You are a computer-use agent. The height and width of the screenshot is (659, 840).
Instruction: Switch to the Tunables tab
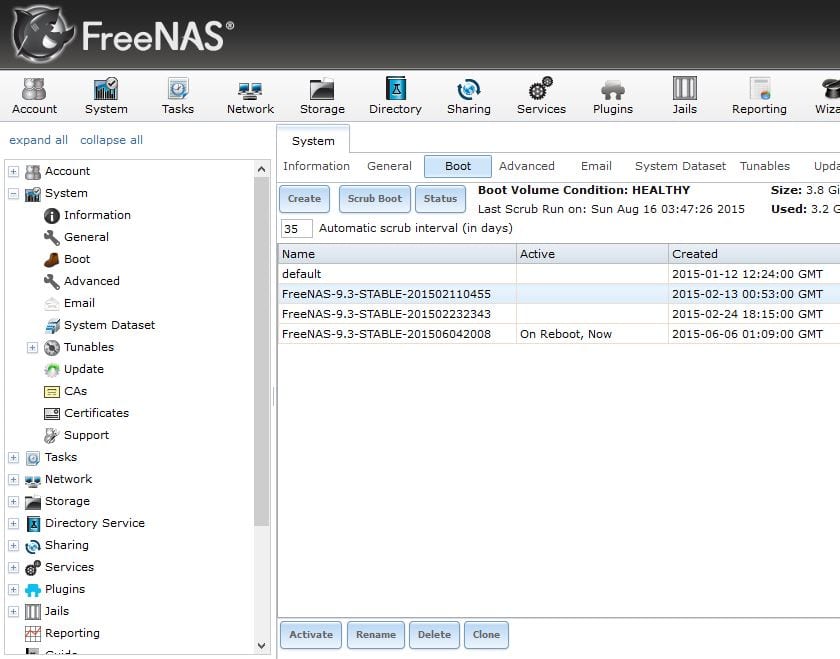[764, 166]
